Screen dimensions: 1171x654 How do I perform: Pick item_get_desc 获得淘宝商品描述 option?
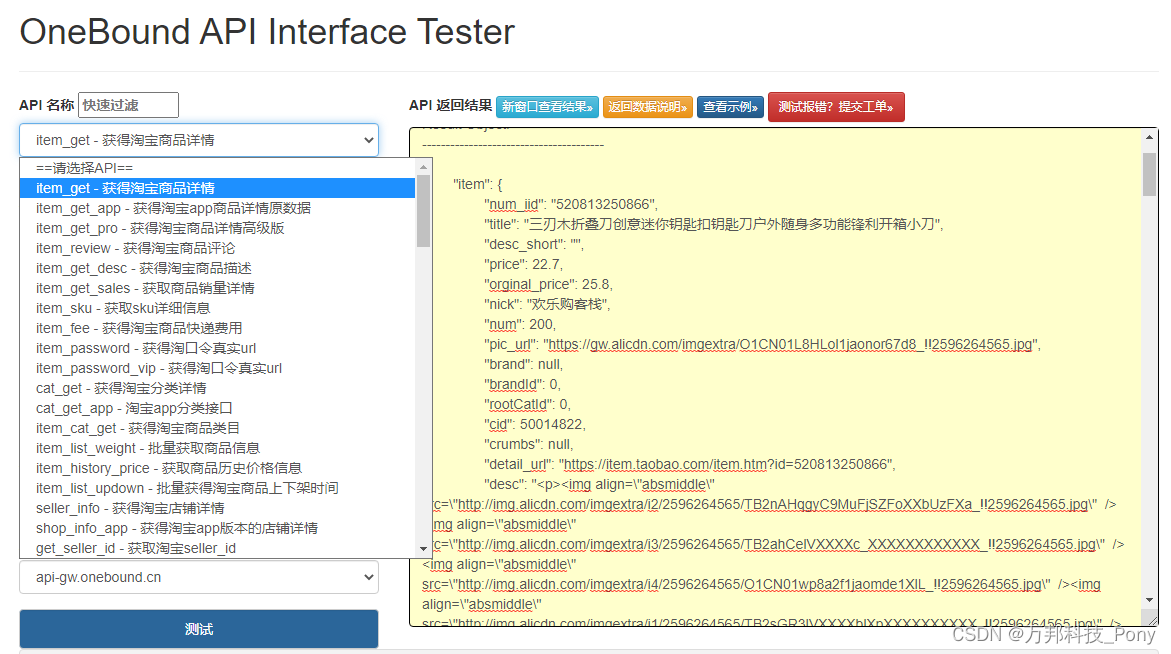[217, 268]
